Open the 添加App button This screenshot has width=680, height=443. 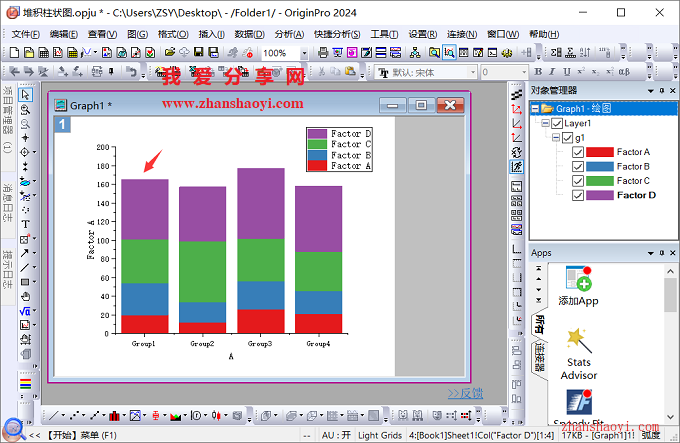click(x=578, y=286)
